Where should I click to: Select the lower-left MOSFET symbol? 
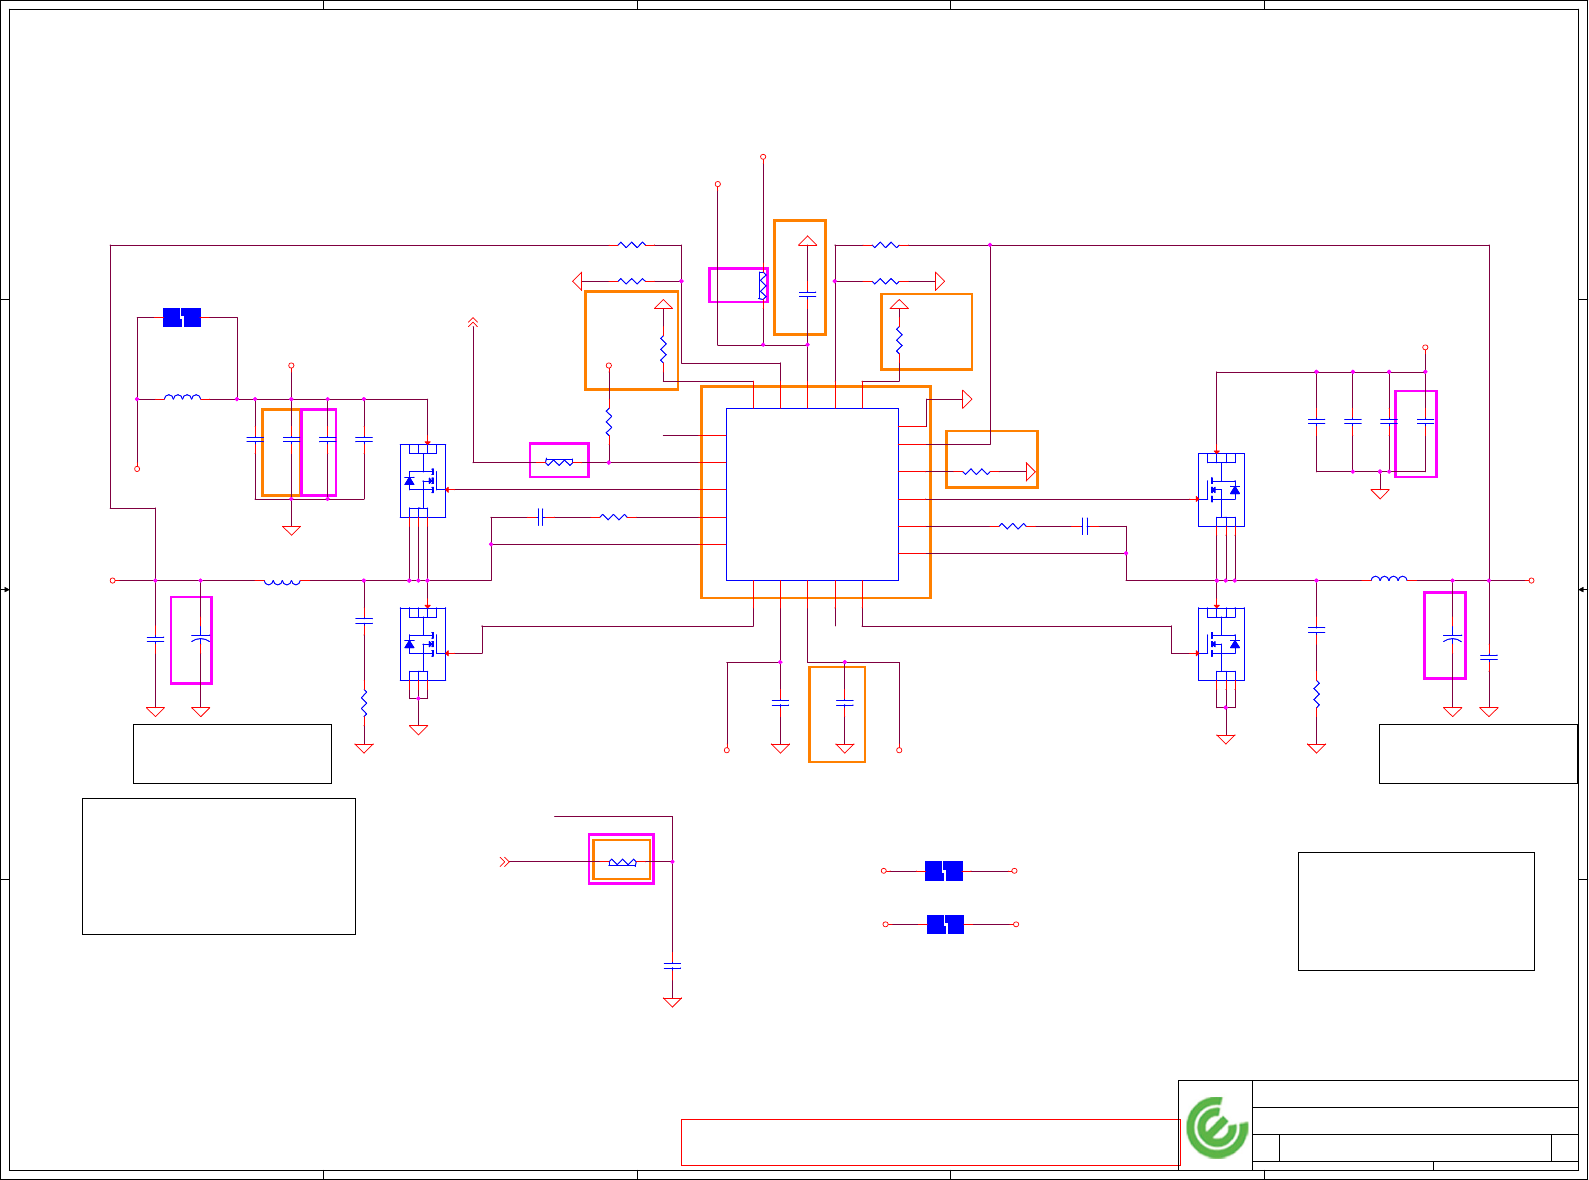[x=423, y=645]
